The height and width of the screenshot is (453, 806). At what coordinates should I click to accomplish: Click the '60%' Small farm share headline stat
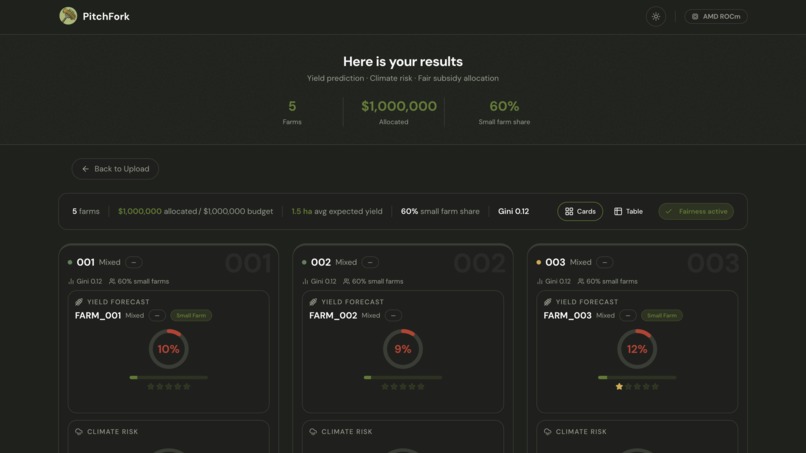pos(504,106)
